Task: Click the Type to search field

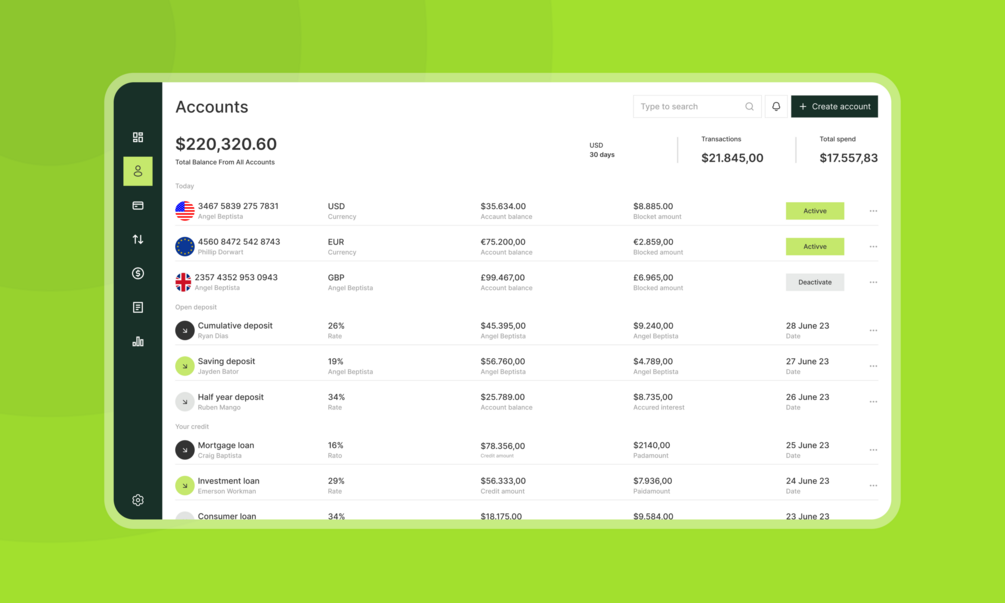Action: click(x=697, y=106)
